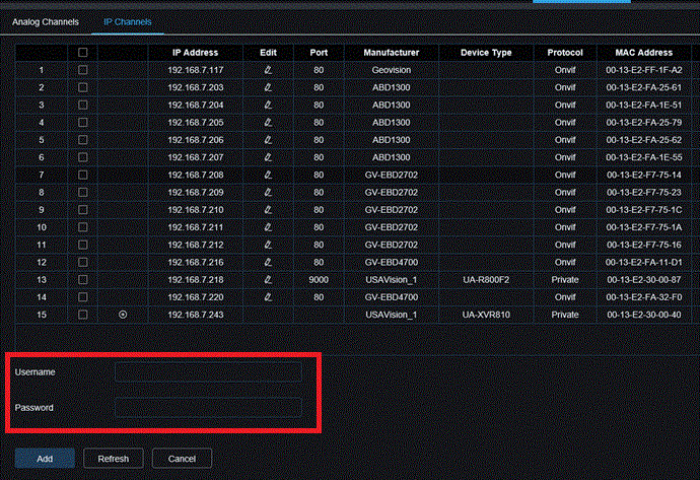Viewport: 700px width, 480px height.
Task: Click the Add button
Action: coord(45,459)
